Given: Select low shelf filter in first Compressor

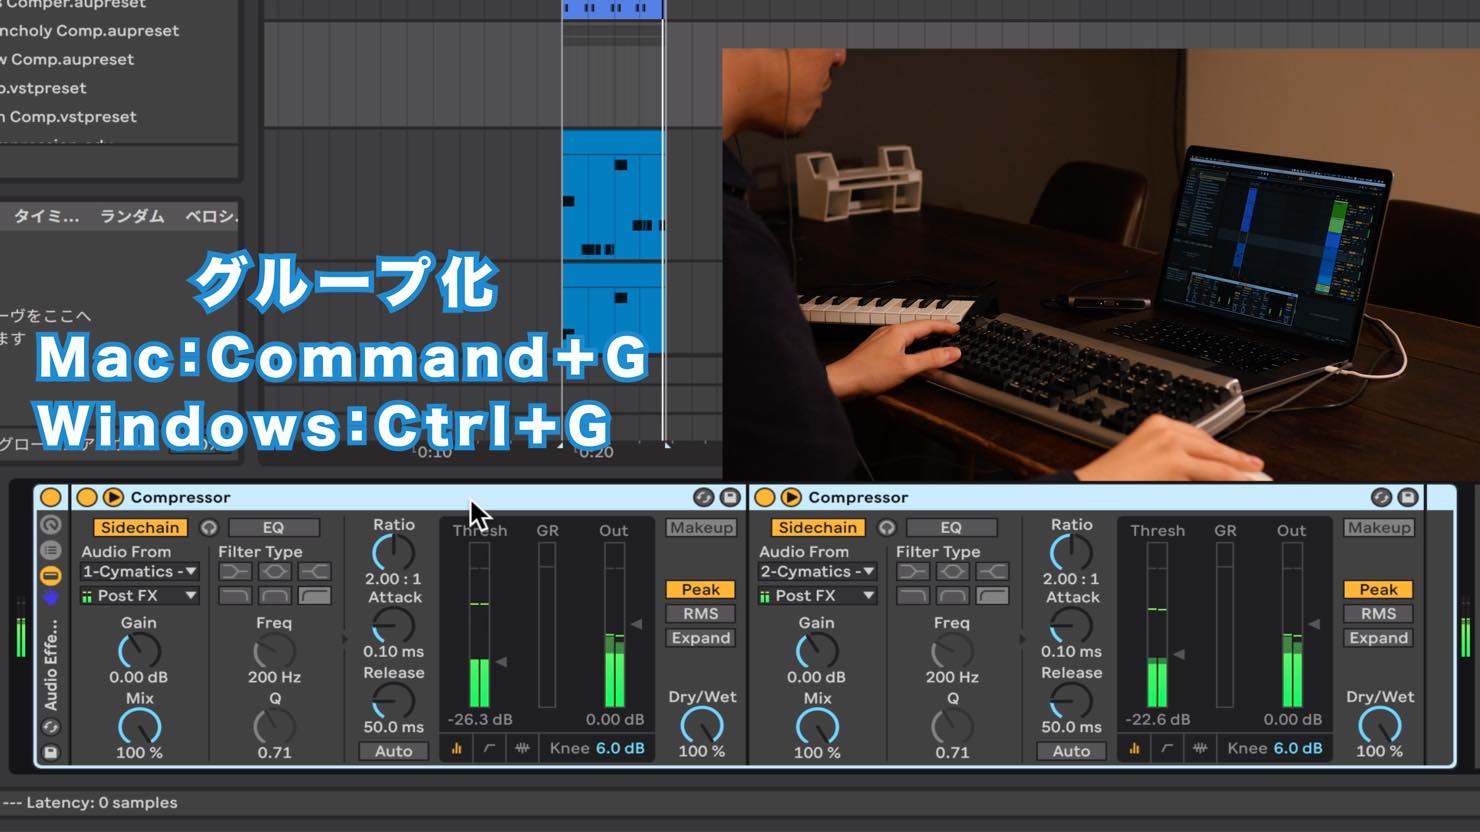Looking at the screenshot, I should pyautogui.click(x=235, y=571).
